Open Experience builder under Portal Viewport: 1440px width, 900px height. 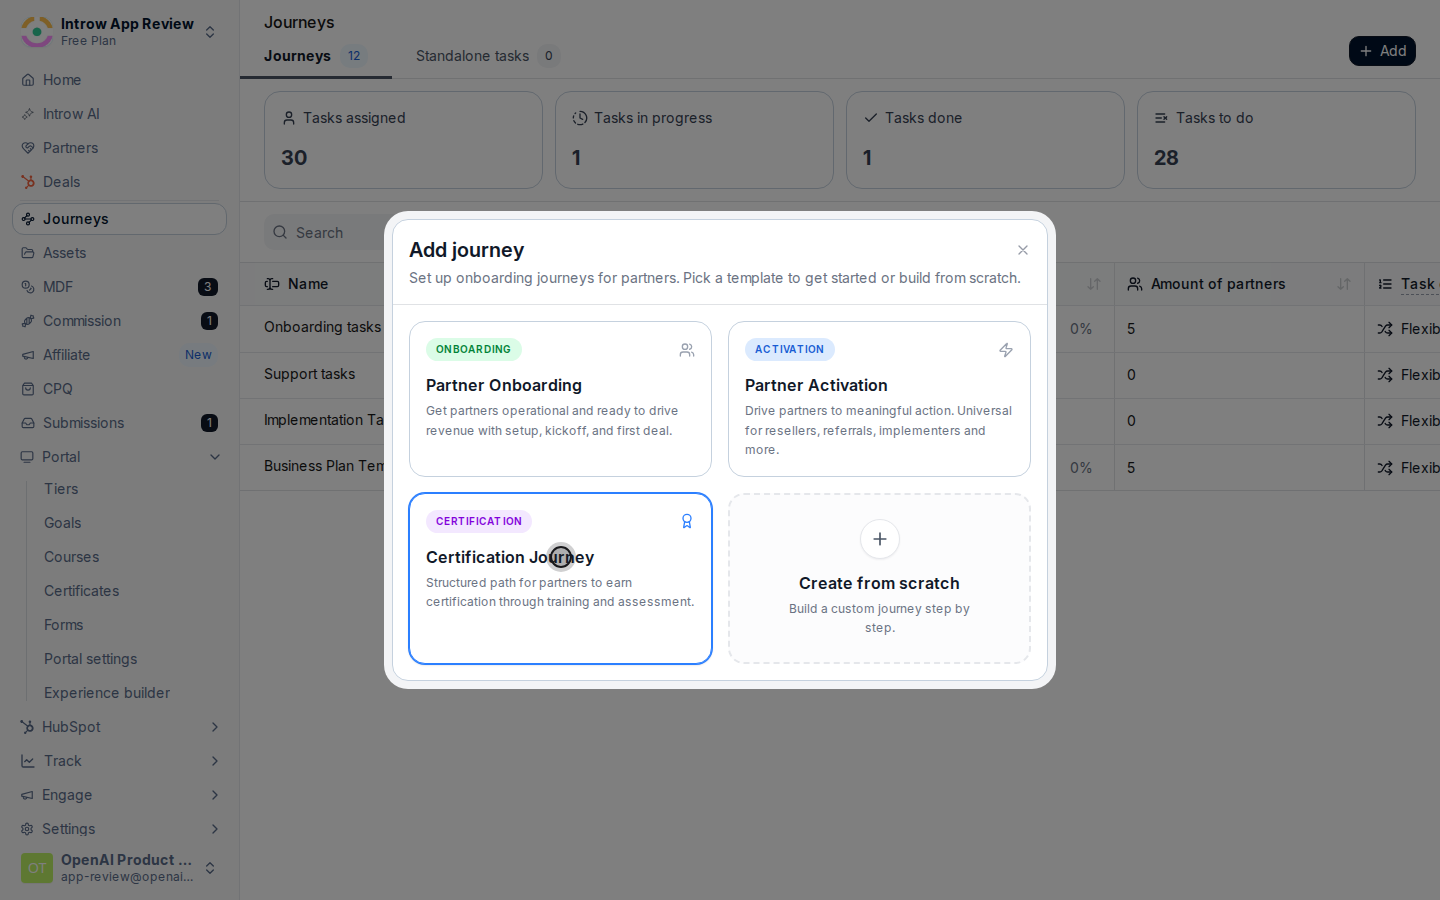click(107, 693)
